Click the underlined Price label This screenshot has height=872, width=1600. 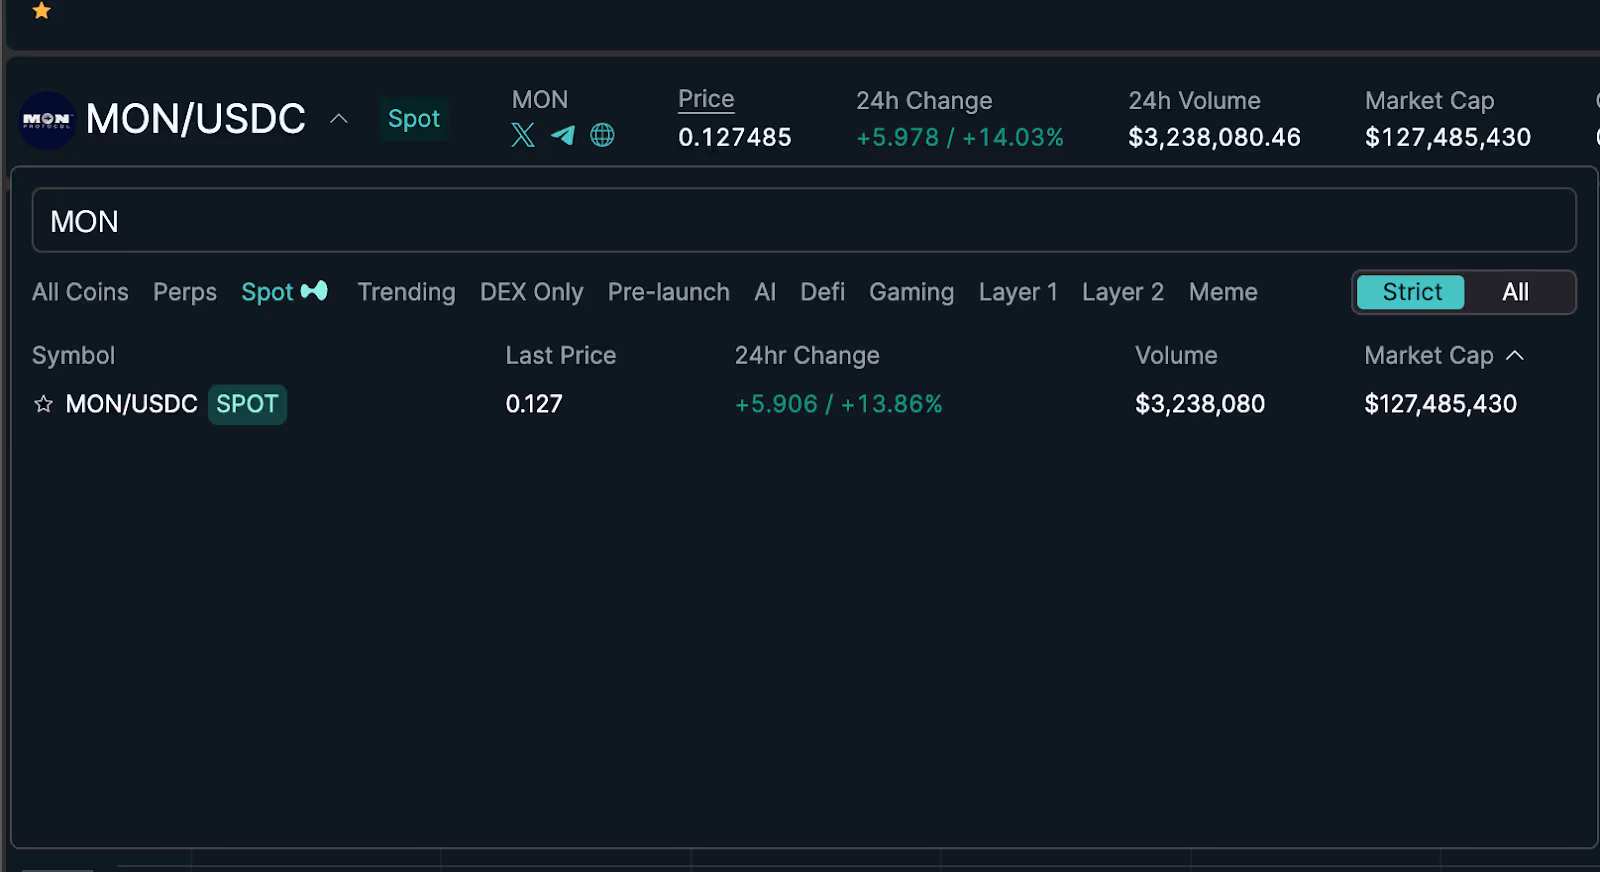pos(706,99)
